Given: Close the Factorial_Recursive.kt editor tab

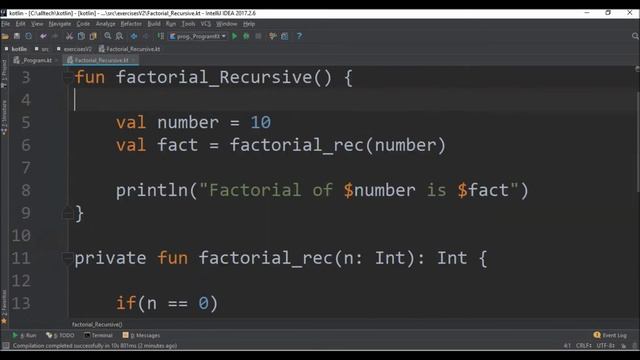Looking at the screenshot, I should pyautogui.click(x=134, y=60).
